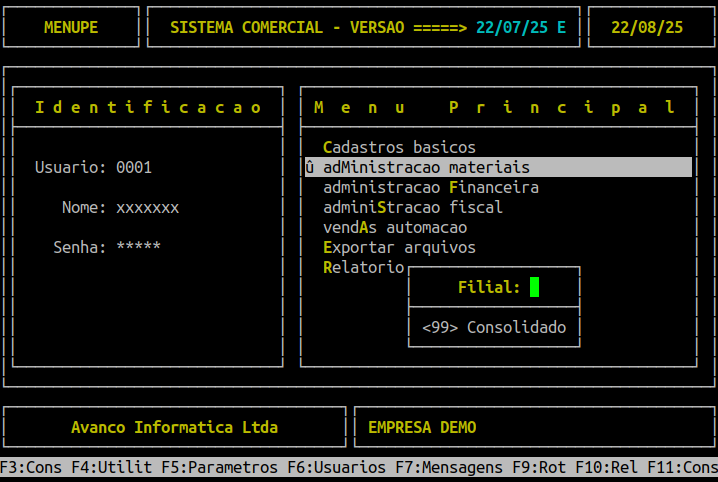Click the Senha password field
The image size is (718, 482).
pos(138,247)
